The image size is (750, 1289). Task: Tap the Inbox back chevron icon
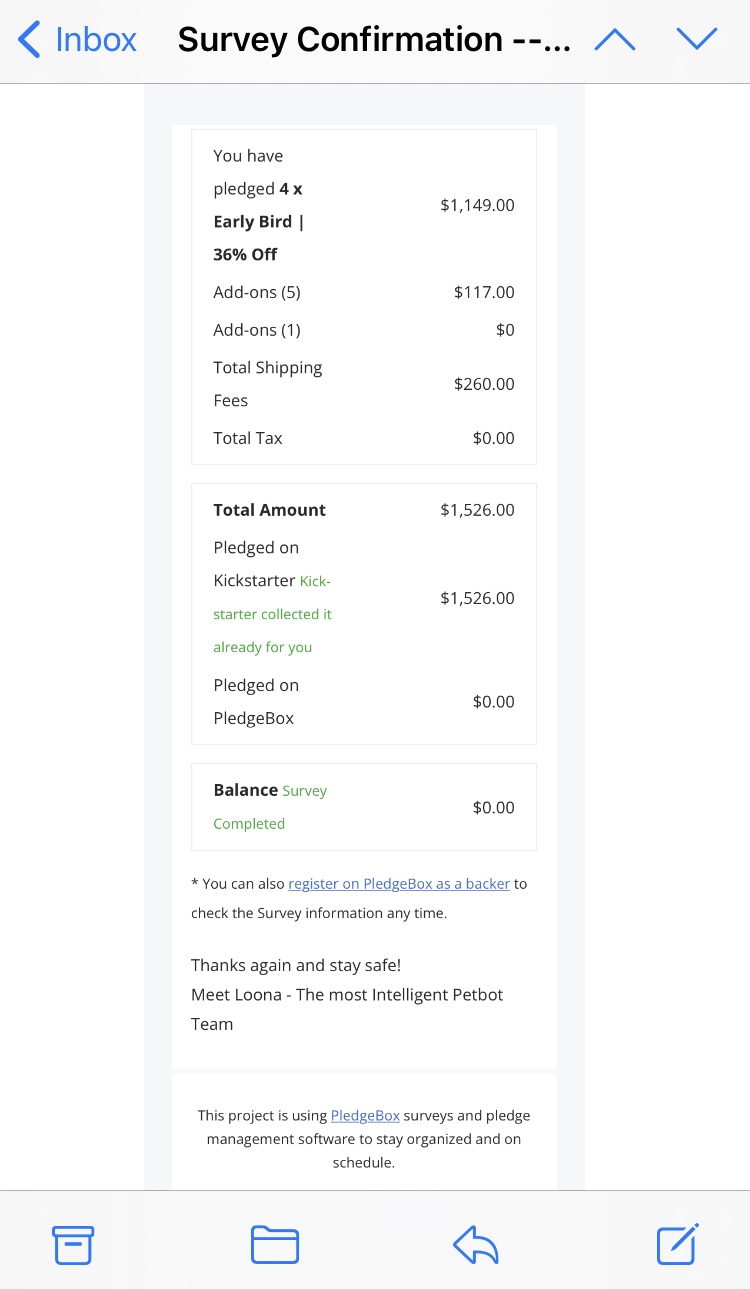30,40
